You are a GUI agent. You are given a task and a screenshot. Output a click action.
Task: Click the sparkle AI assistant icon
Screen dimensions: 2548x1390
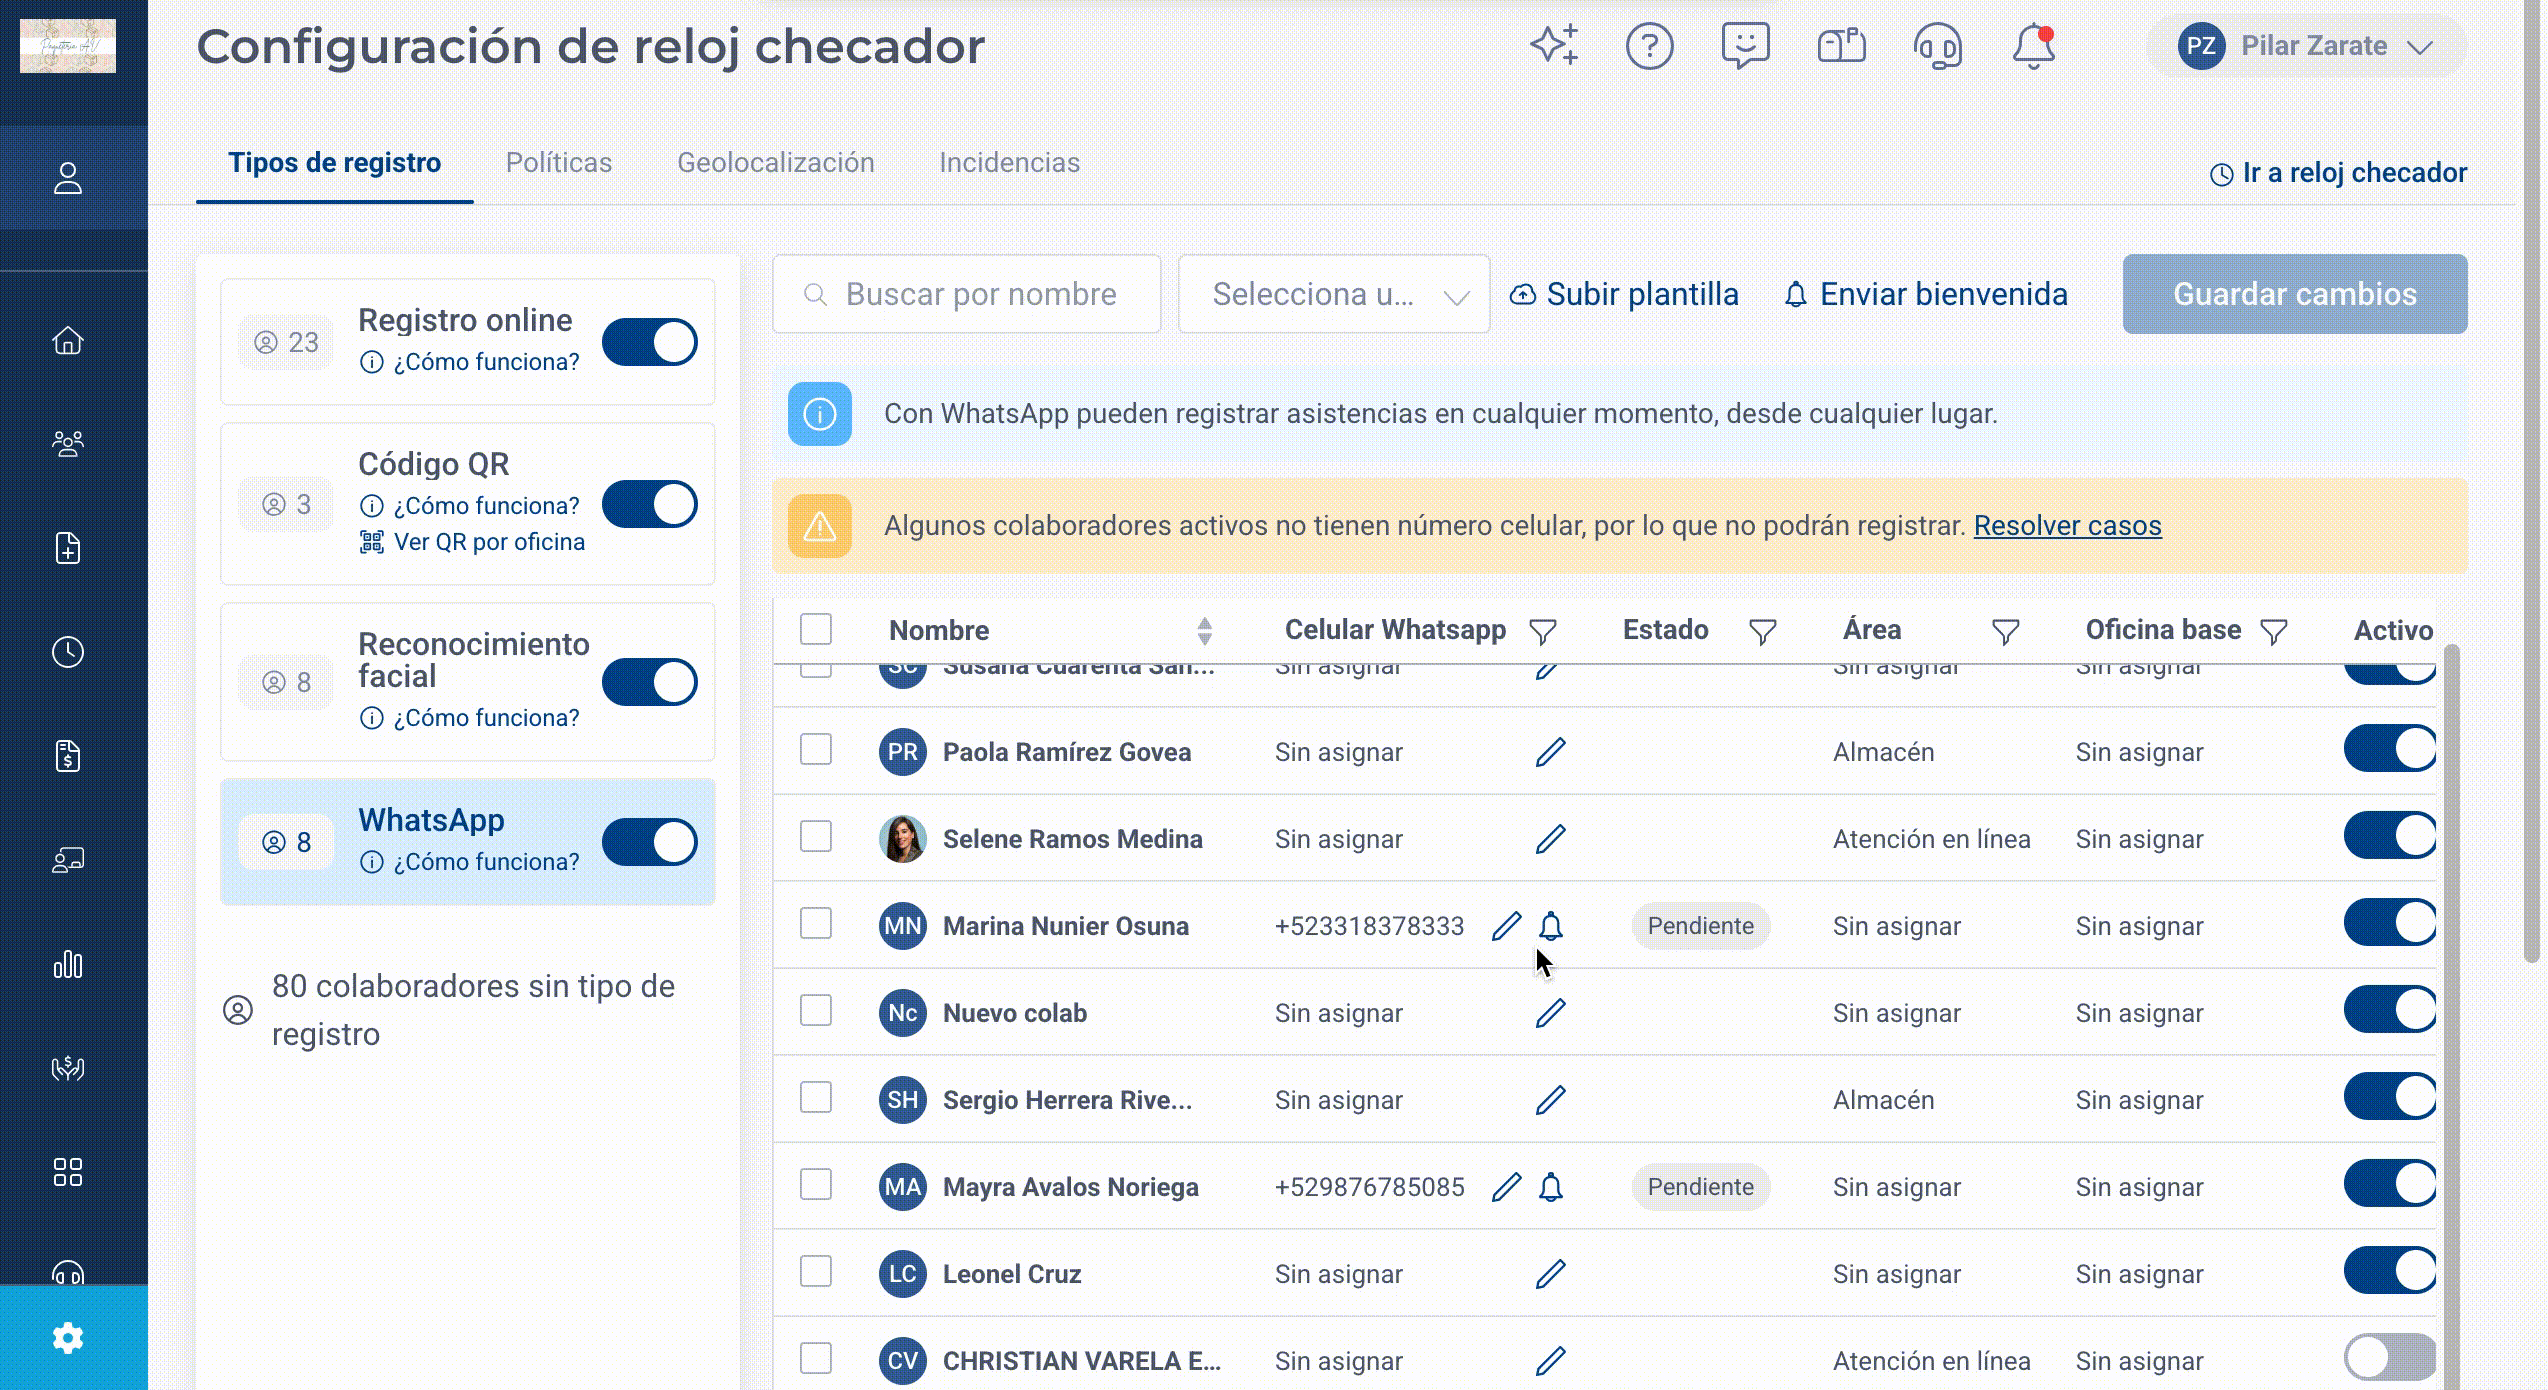click(1554, 46)
